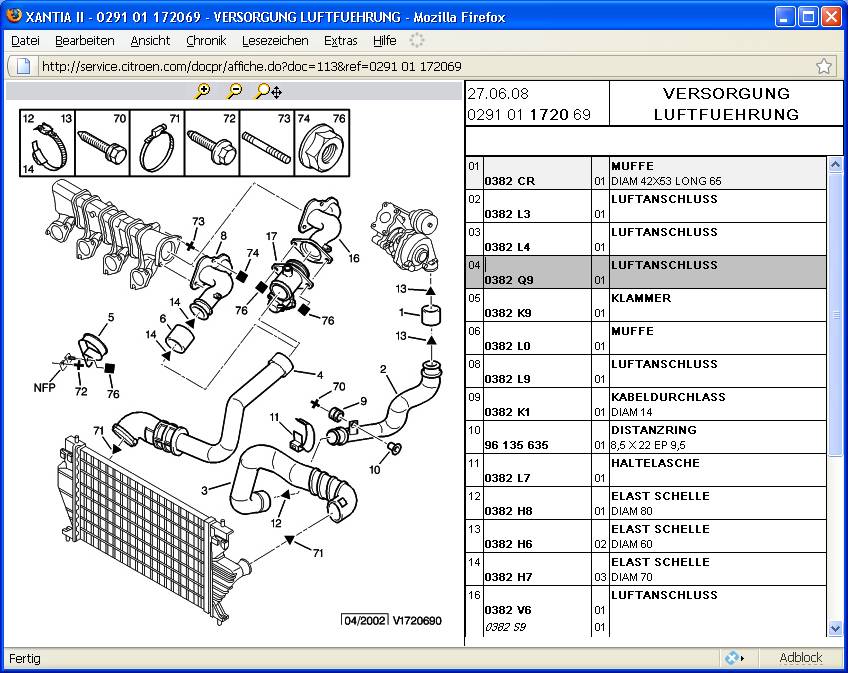Select part number 0382 K1
Viewport: 848px width, 673px height.
coord(507,412)
